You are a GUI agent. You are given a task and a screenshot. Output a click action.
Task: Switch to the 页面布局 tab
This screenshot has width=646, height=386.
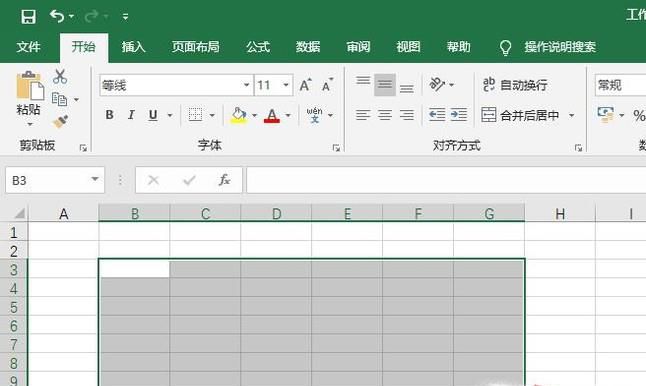pos(195,47)
